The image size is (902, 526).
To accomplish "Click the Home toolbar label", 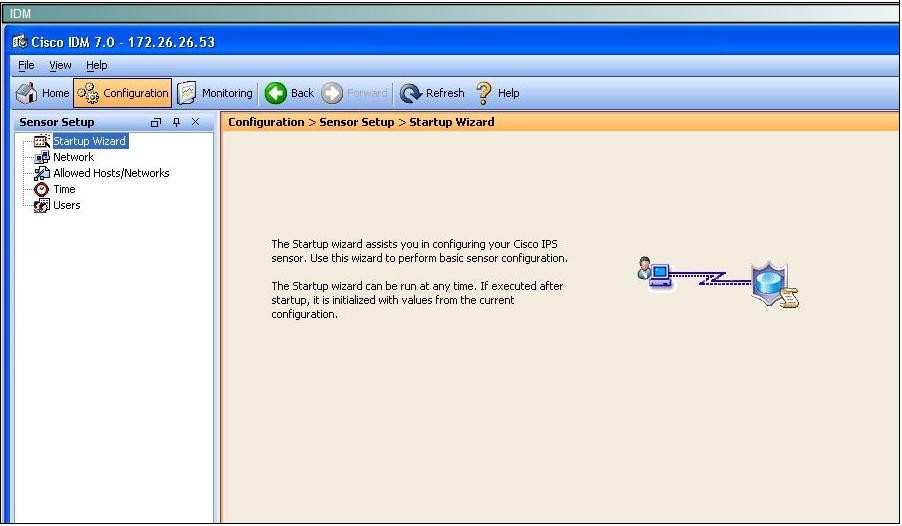I will 55,93.
